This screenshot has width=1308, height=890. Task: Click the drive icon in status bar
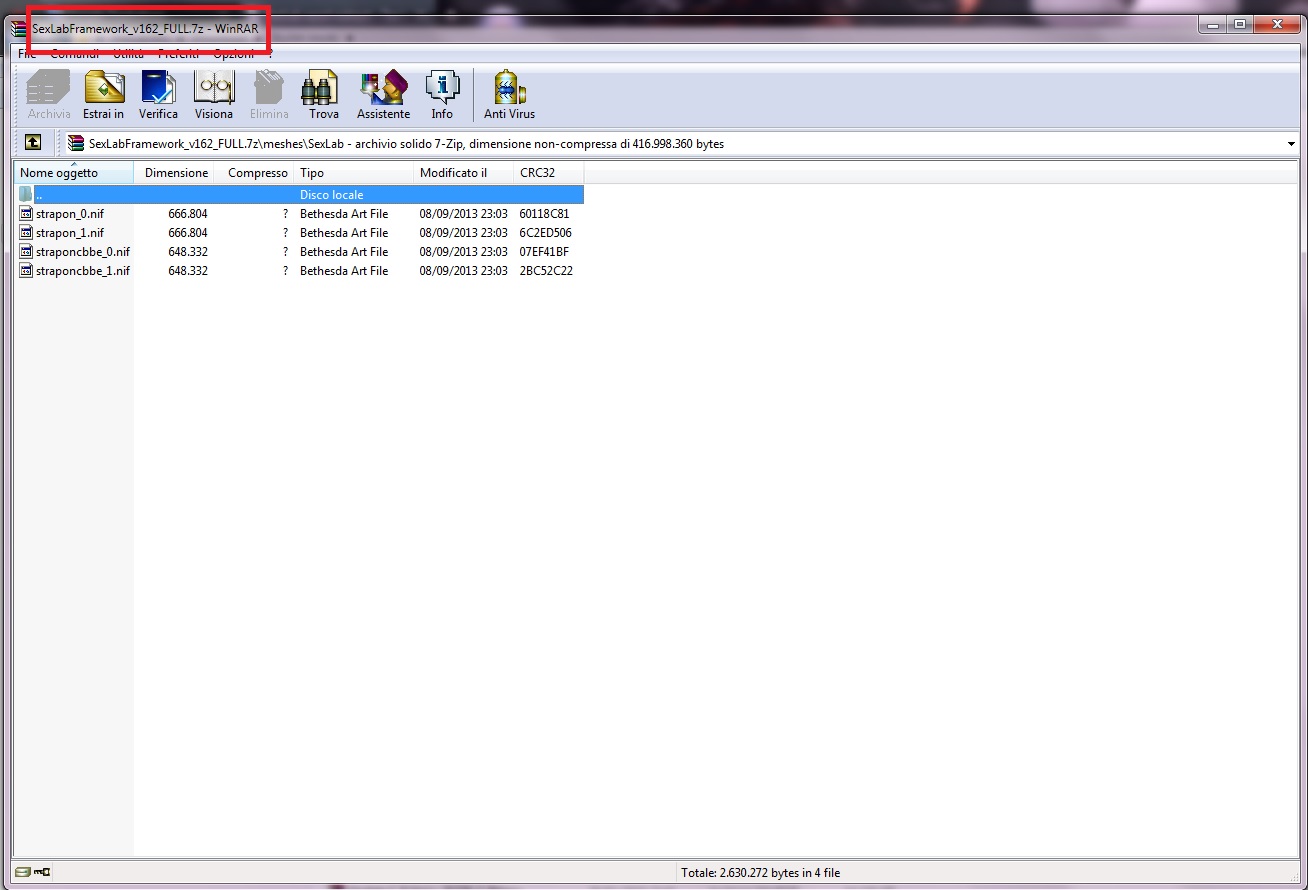[x=23, y=872]
